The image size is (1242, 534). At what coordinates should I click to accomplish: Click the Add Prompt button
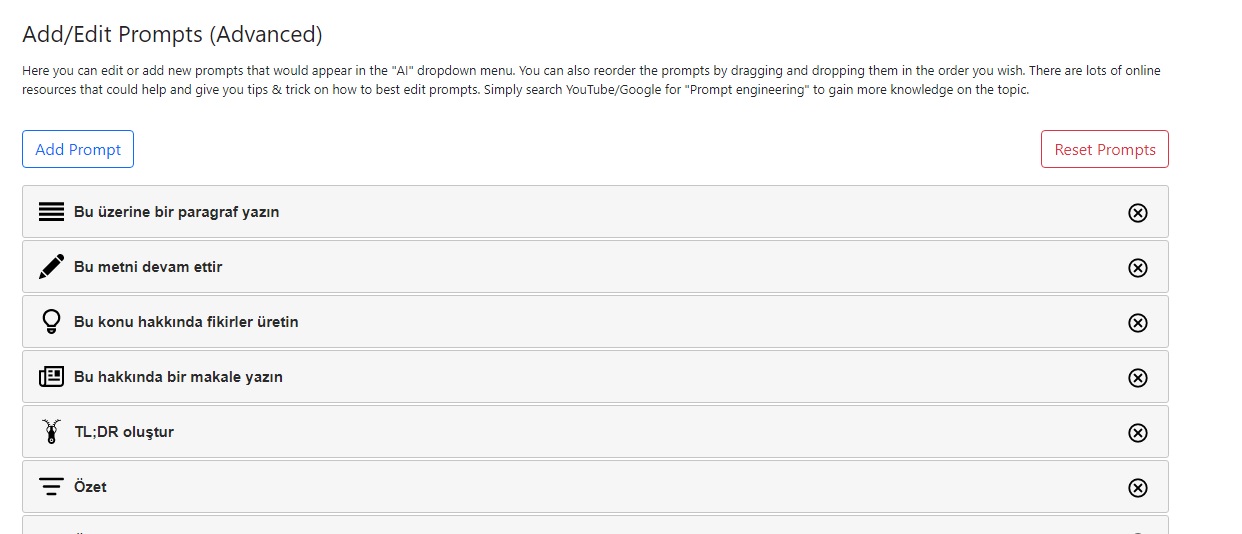(x=78, y=149)
